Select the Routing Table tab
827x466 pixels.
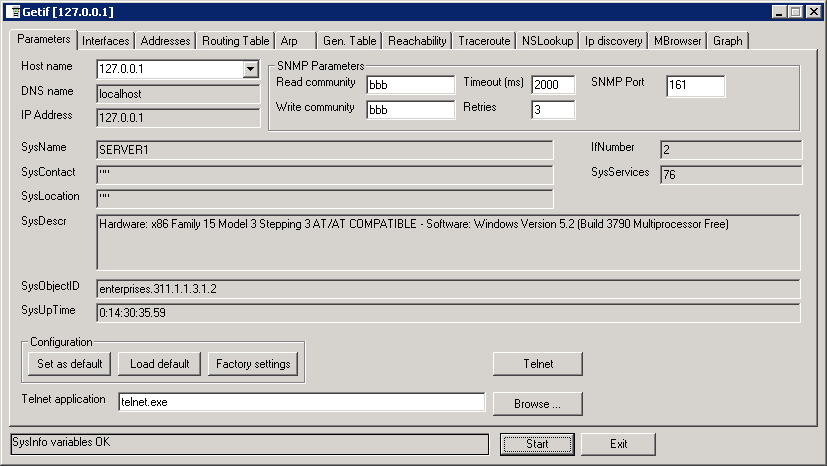coord(235,41)
